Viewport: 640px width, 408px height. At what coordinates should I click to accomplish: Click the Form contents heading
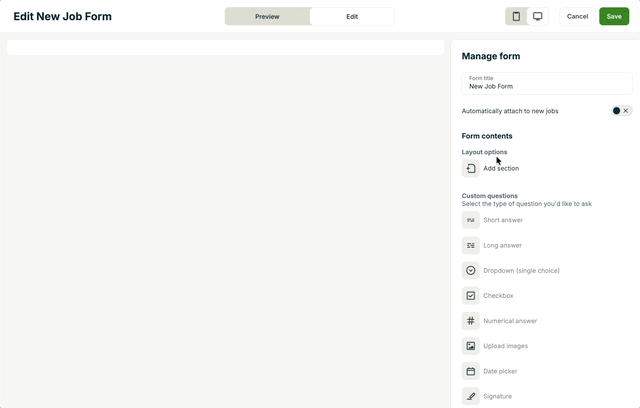coord(487,136)
